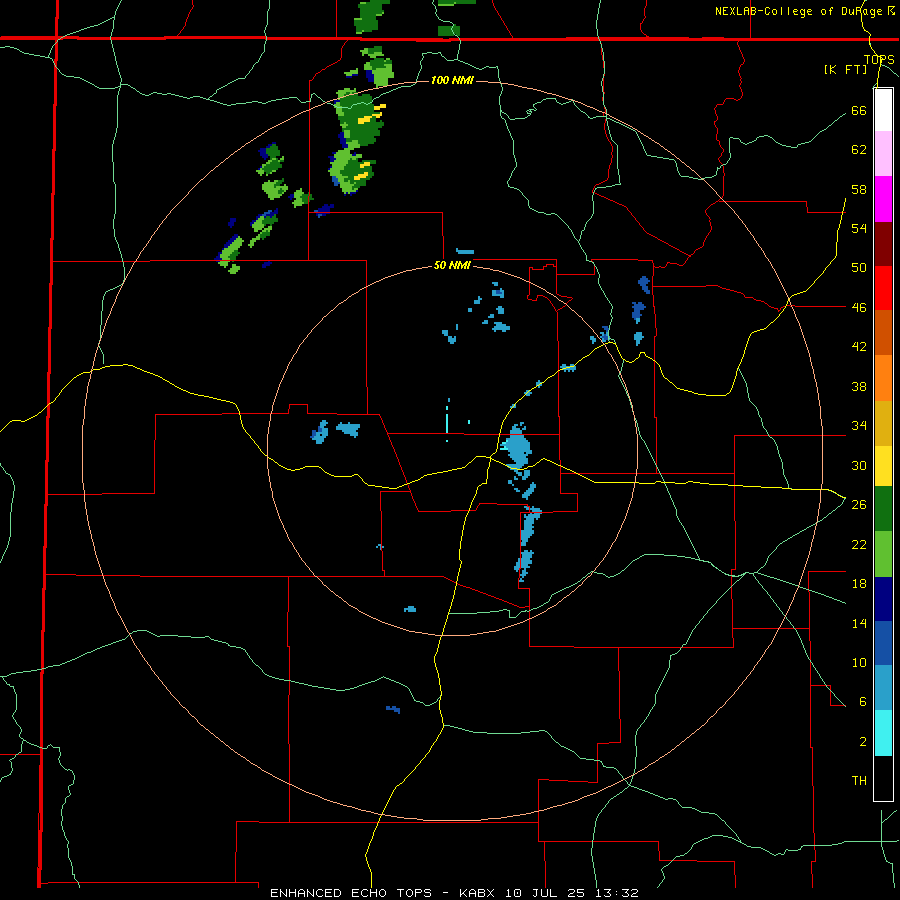Click the TH threshold legend label
The width and height of the screenshot is (900, 900).
click(859, 781)
